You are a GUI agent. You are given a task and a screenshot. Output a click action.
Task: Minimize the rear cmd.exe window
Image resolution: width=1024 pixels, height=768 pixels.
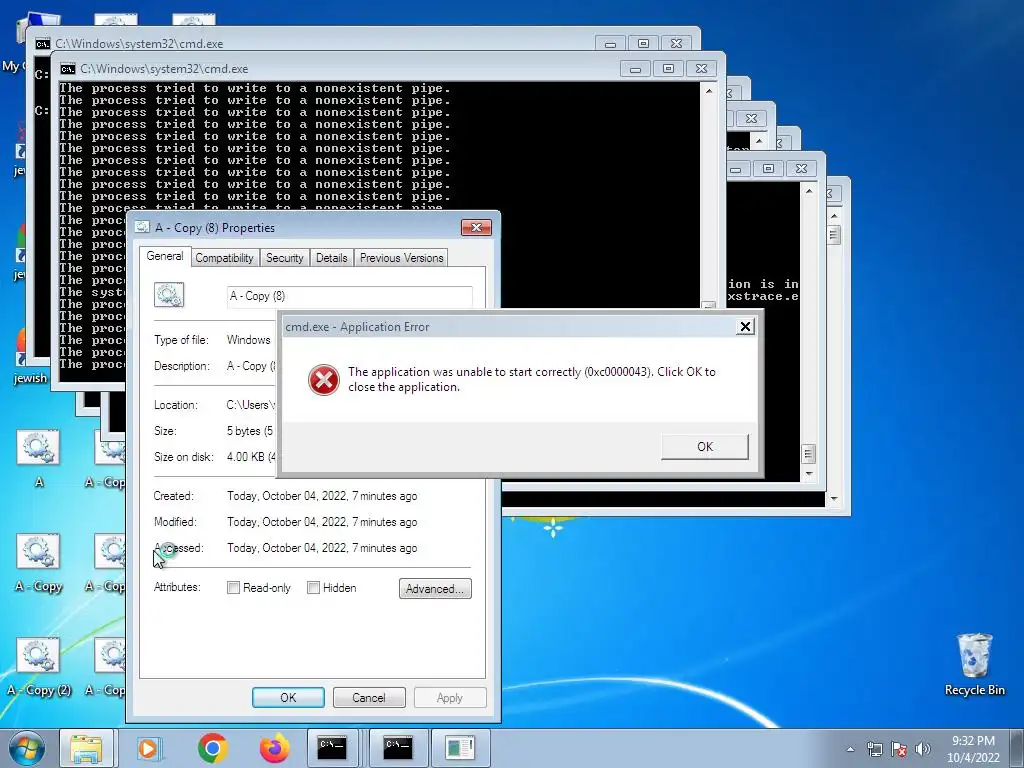610,44
